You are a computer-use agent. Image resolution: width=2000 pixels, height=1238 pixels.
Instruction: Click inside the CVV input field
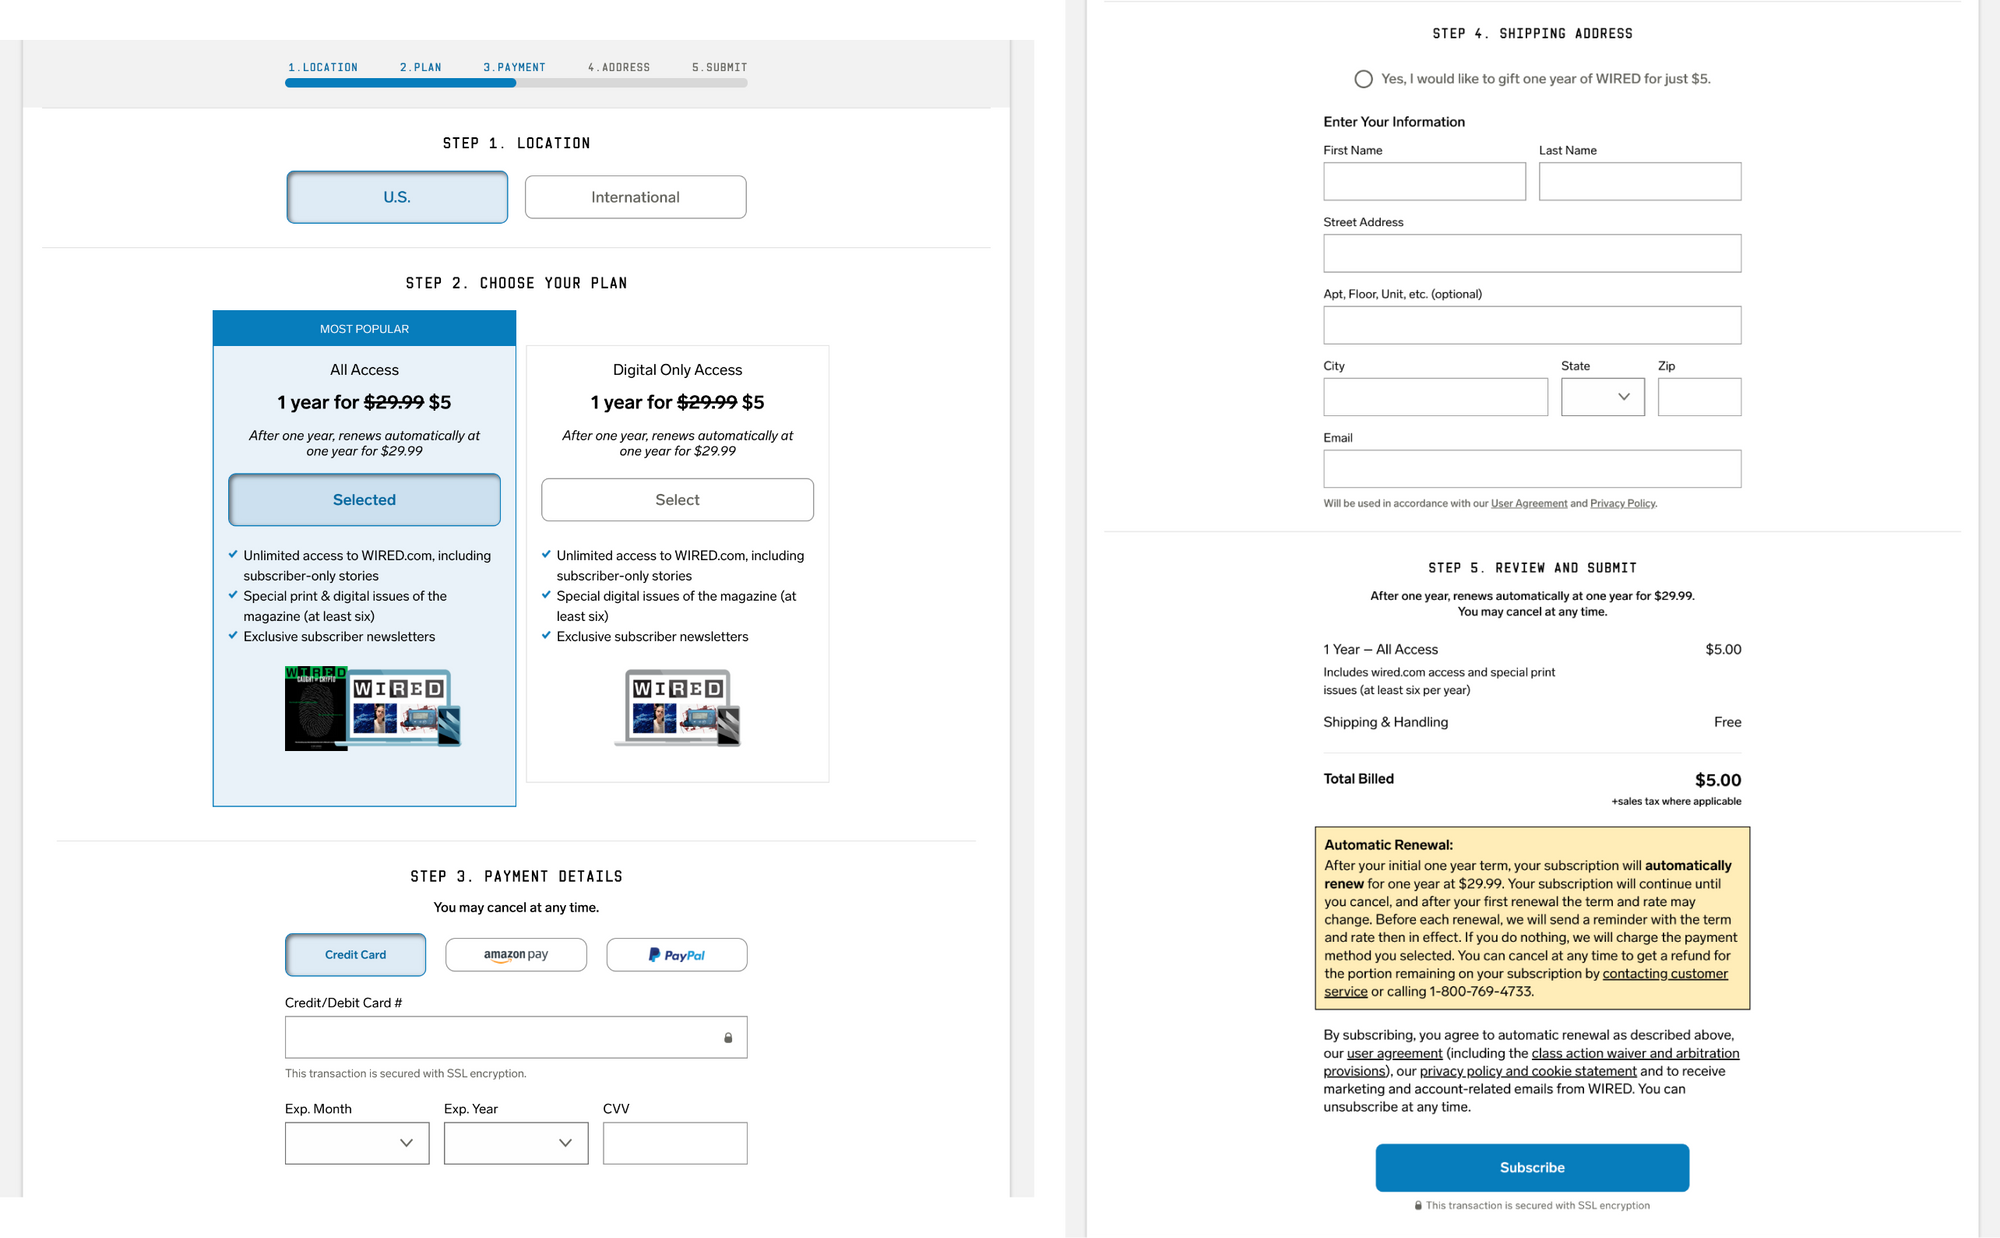coord(674,1142)
